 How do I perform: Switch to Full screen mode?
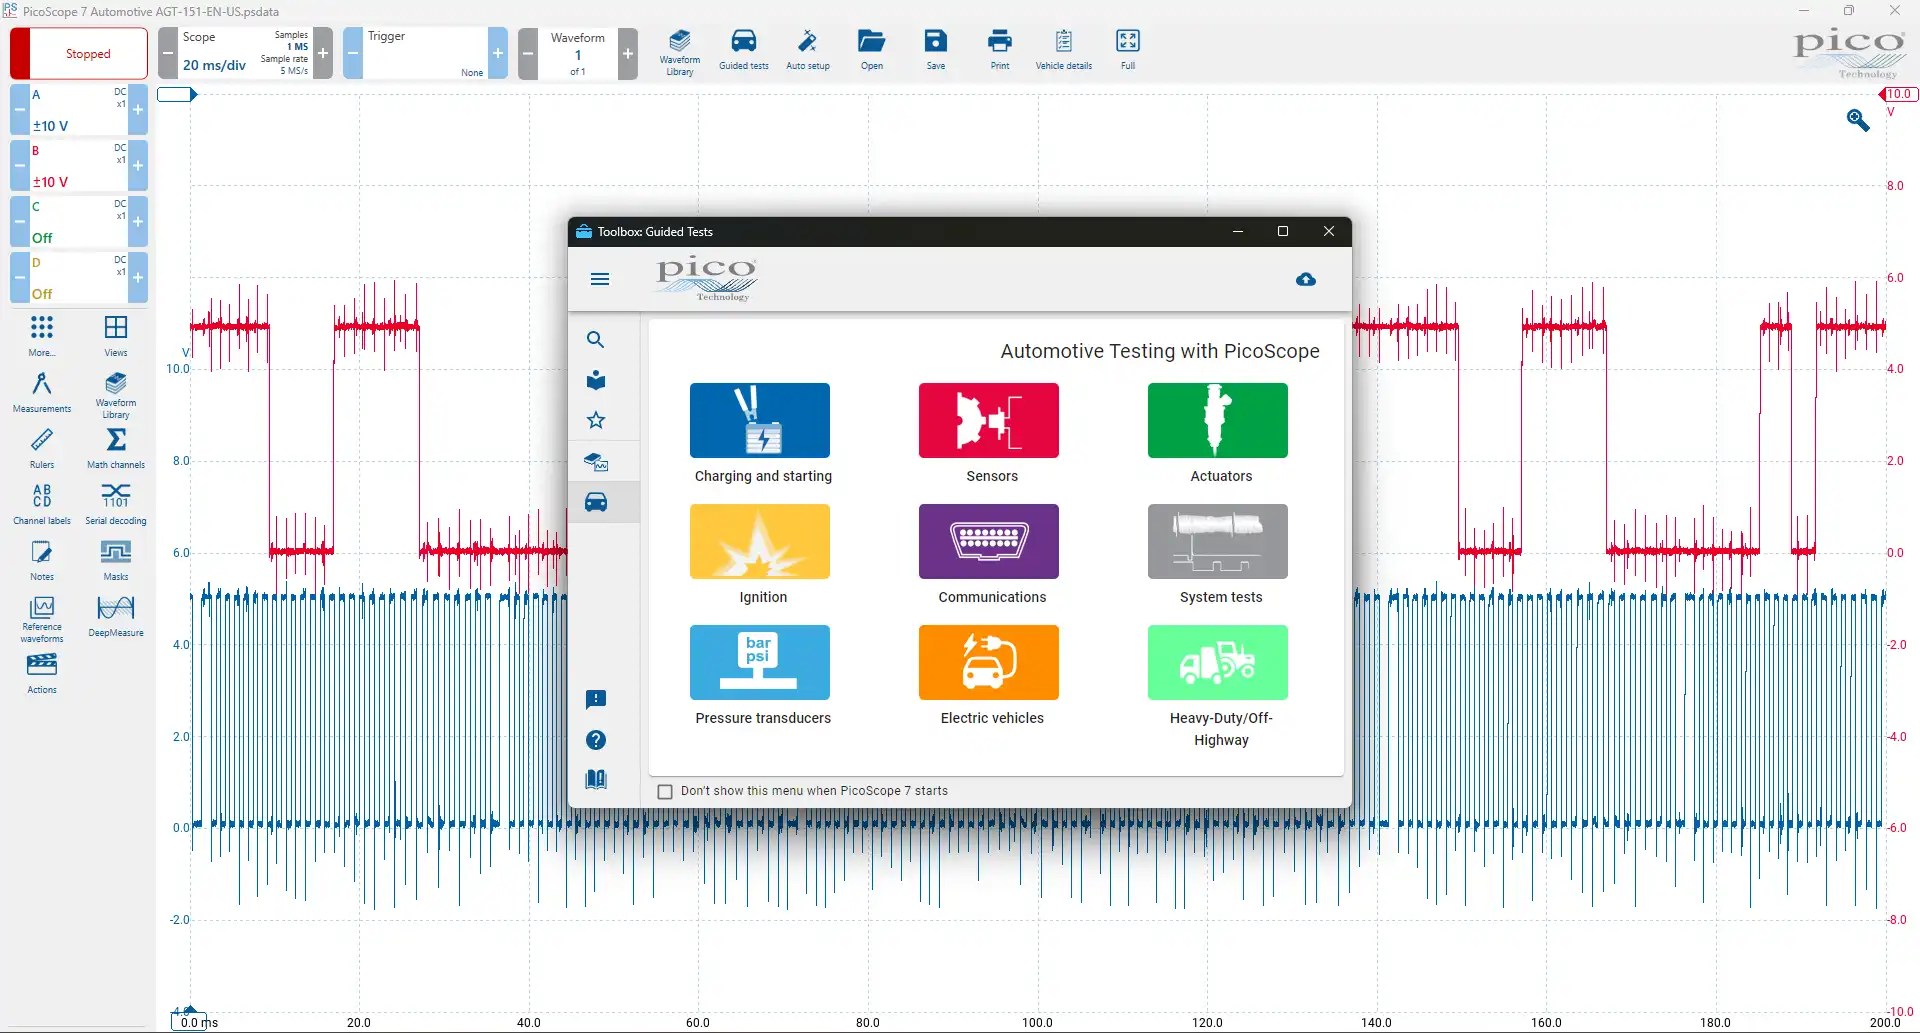[1128, 50]
